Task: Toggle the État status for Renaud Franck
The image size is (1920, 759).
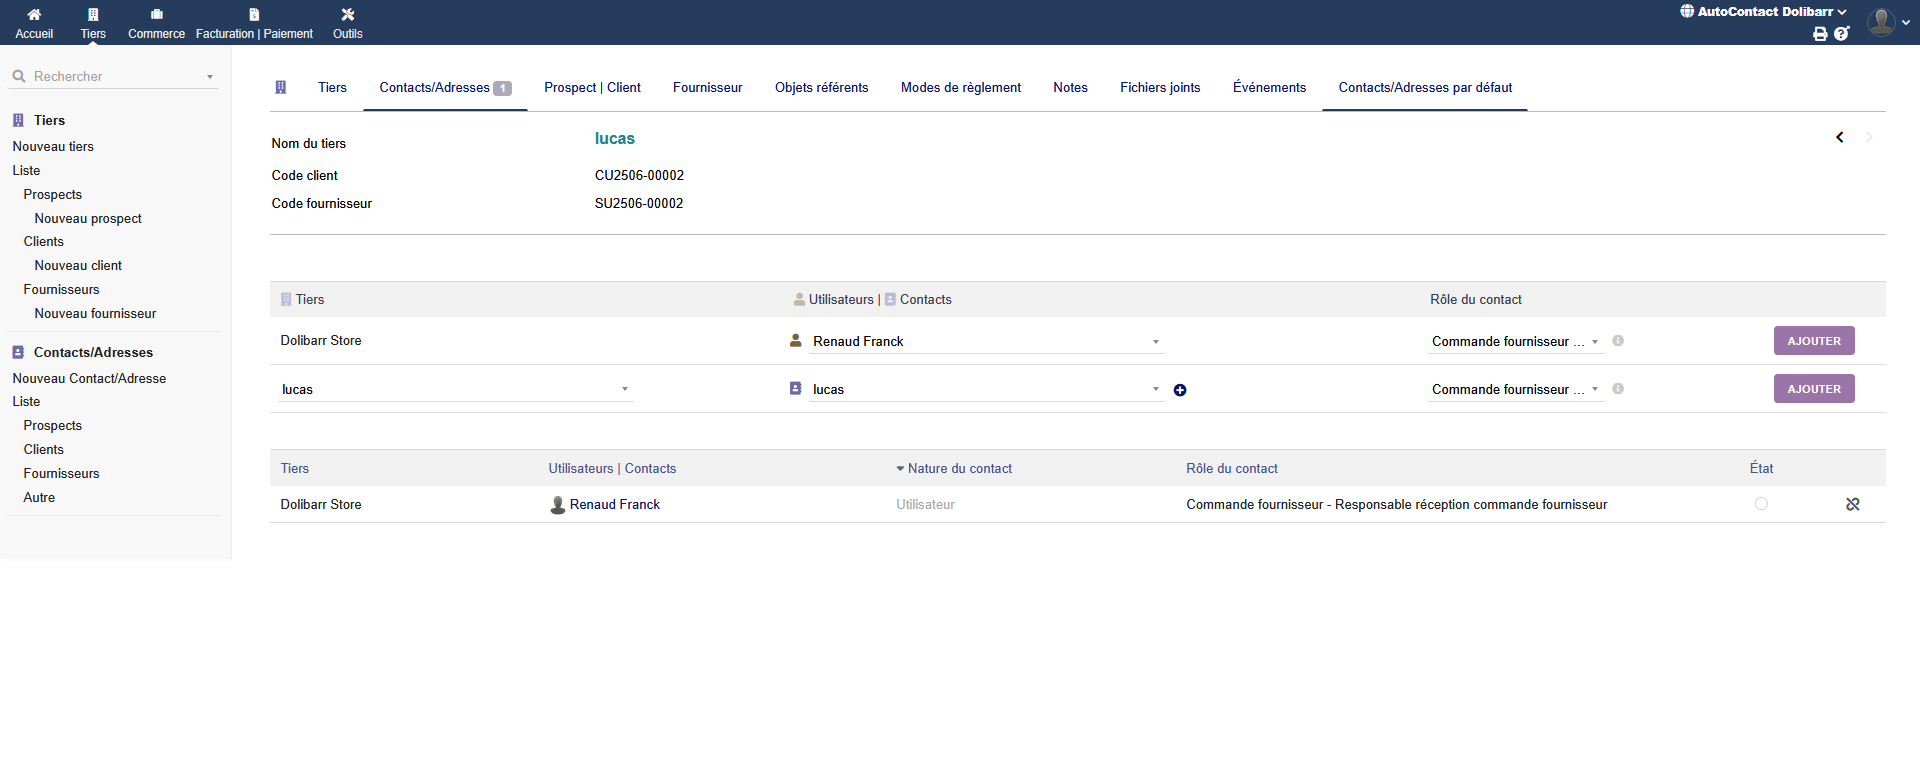Action: (x=1761, y=504)
